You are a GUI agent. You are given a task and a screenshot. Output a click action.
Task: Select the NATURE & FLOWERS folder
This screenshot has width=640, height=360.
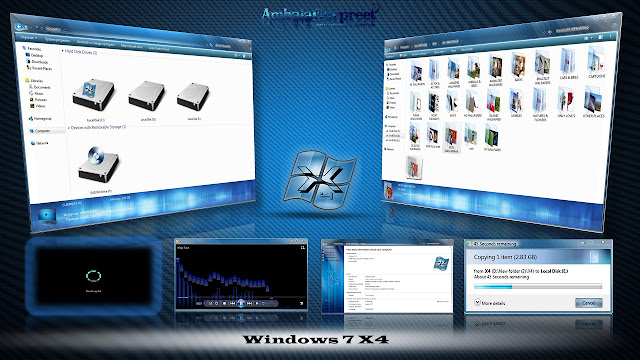pyautogui.click(x=540, y=105)
